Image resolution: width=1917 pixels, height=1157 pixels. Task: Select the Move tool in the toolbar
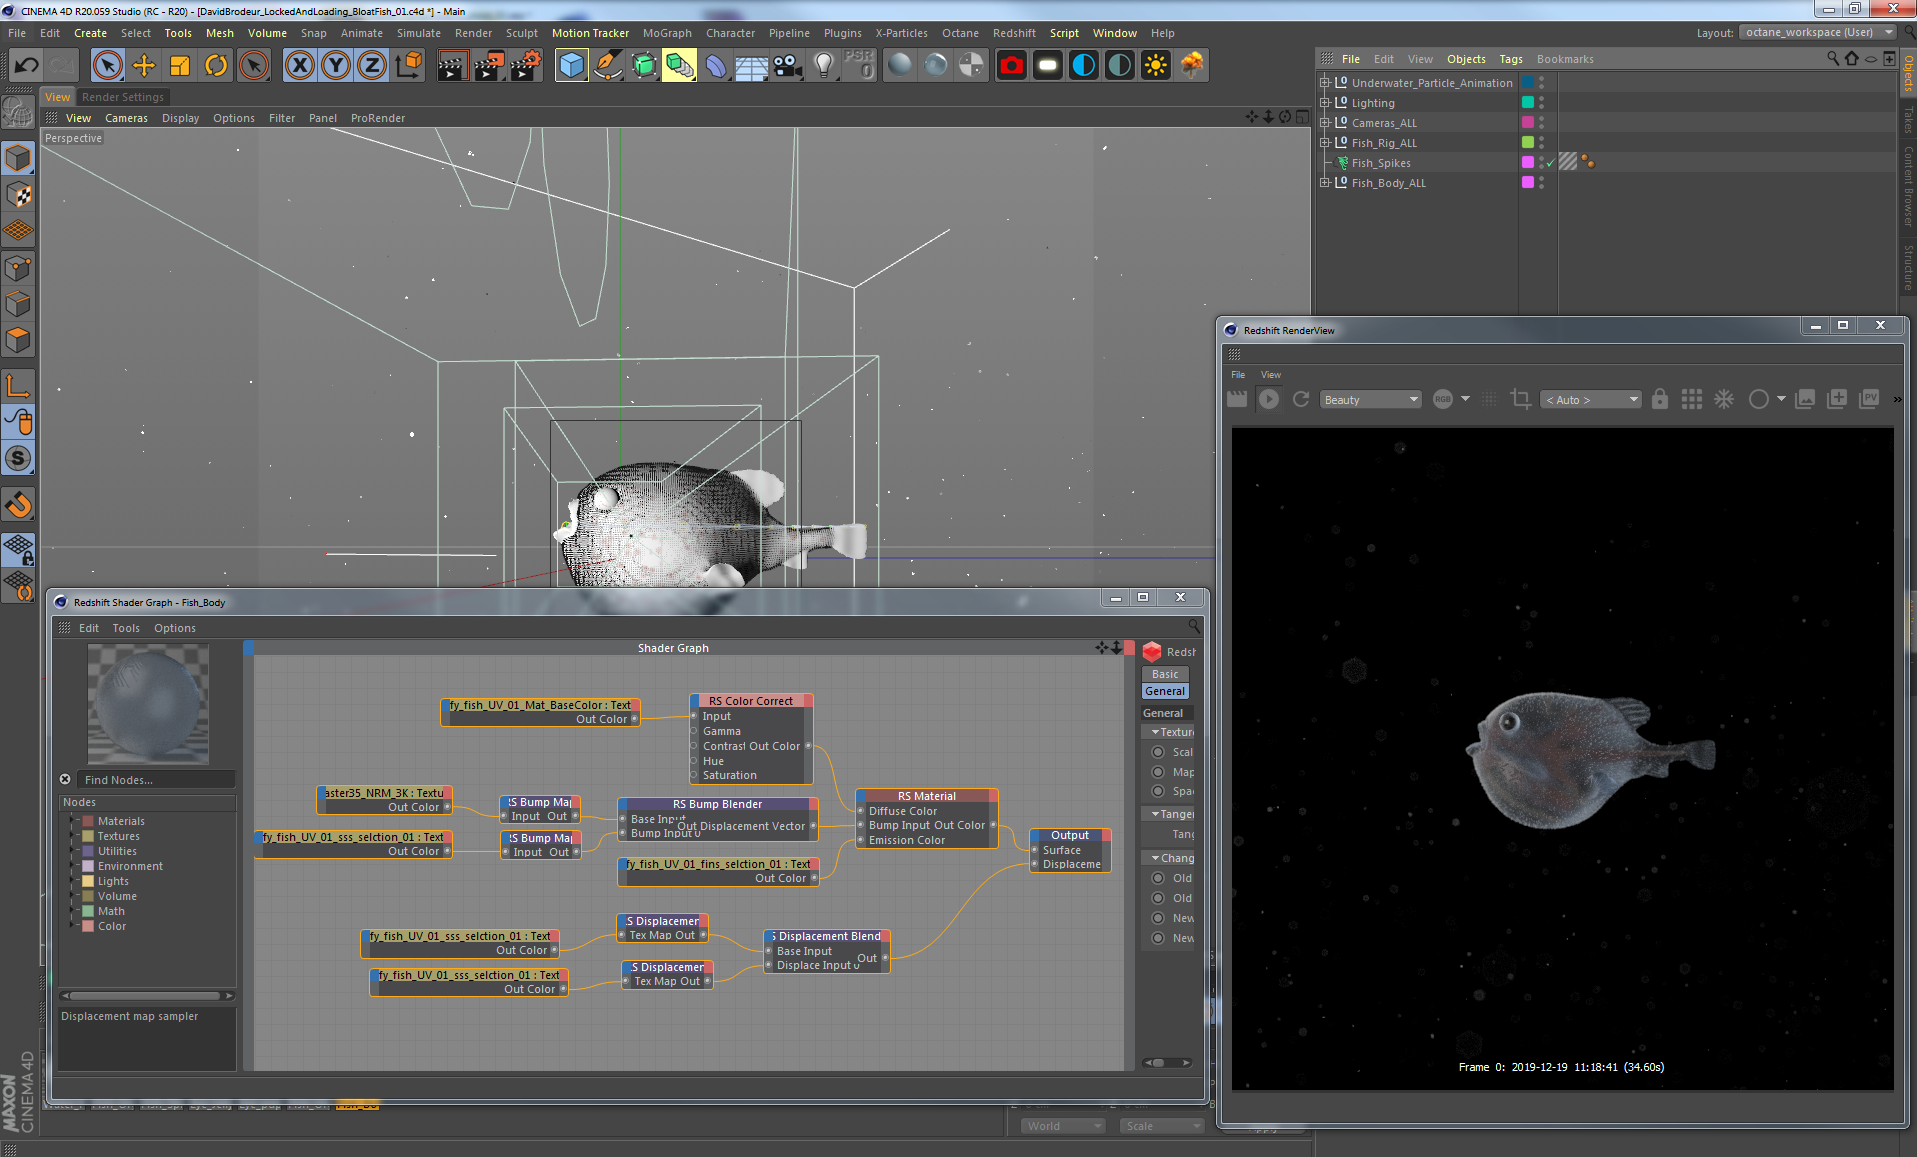pos(144,64)
